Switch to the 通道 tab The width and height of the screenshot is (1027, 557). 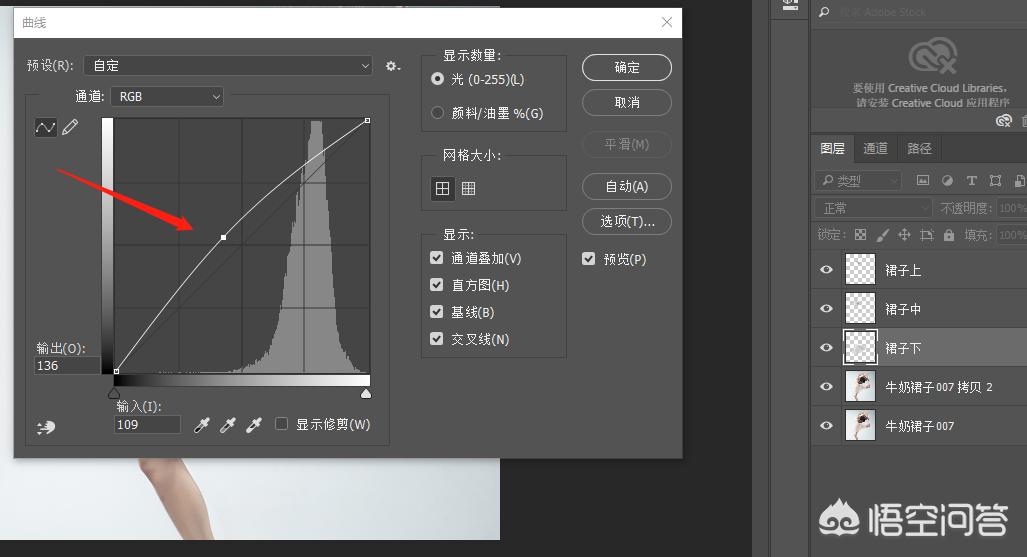pyautogui.click(x=875, y=149)
